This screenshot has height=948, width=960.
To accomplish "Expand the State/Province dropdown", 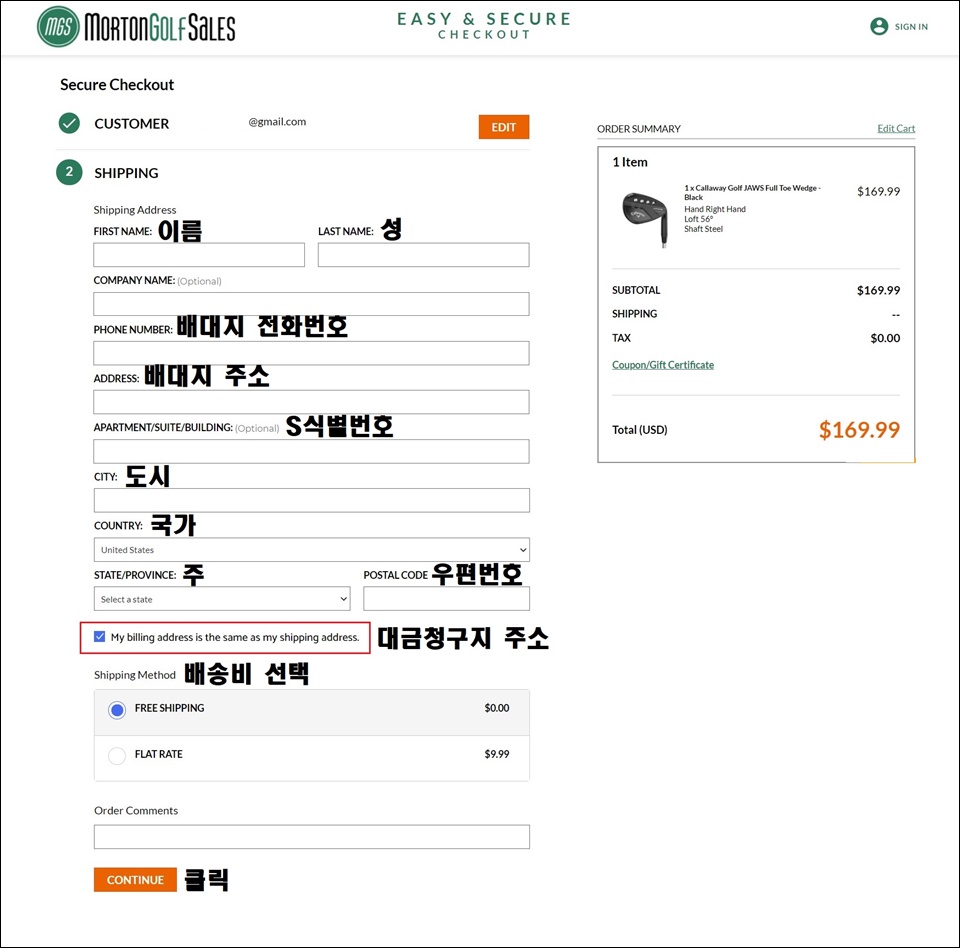I will click(x=222, y=598).
